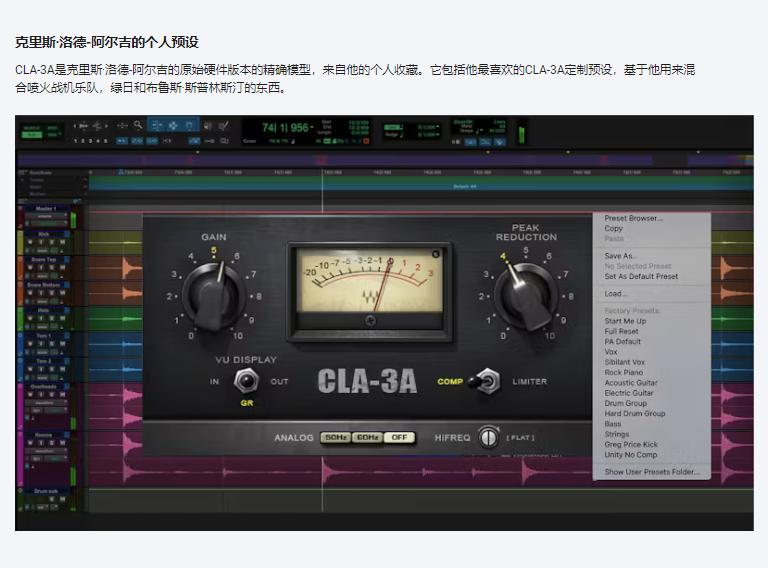Click the record enable on Kick track

pos(30,242)
